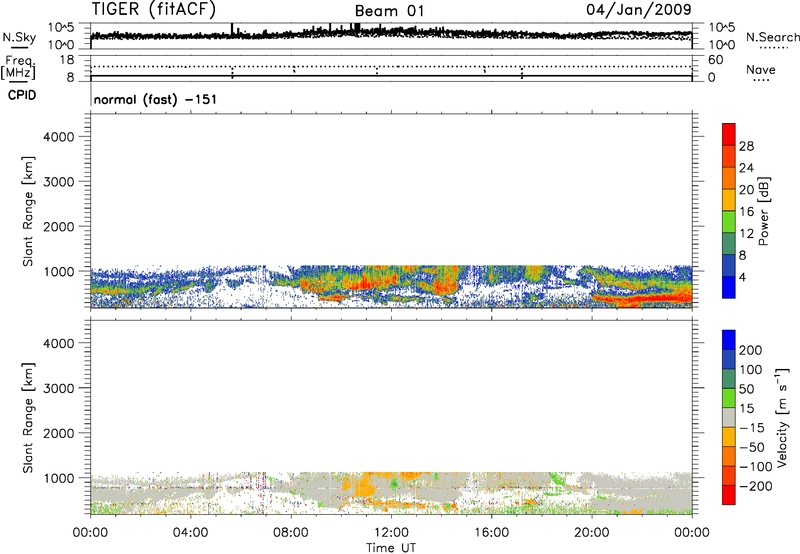Click the 'Power [dB]' colorbar label

click(764, 211)
